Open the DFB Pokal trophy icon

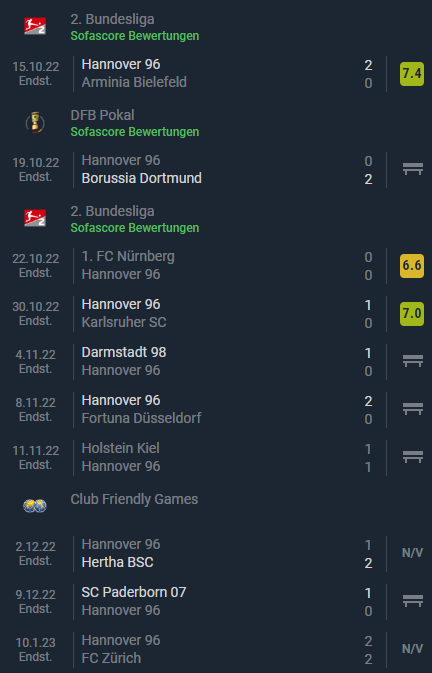pos(35,122)
